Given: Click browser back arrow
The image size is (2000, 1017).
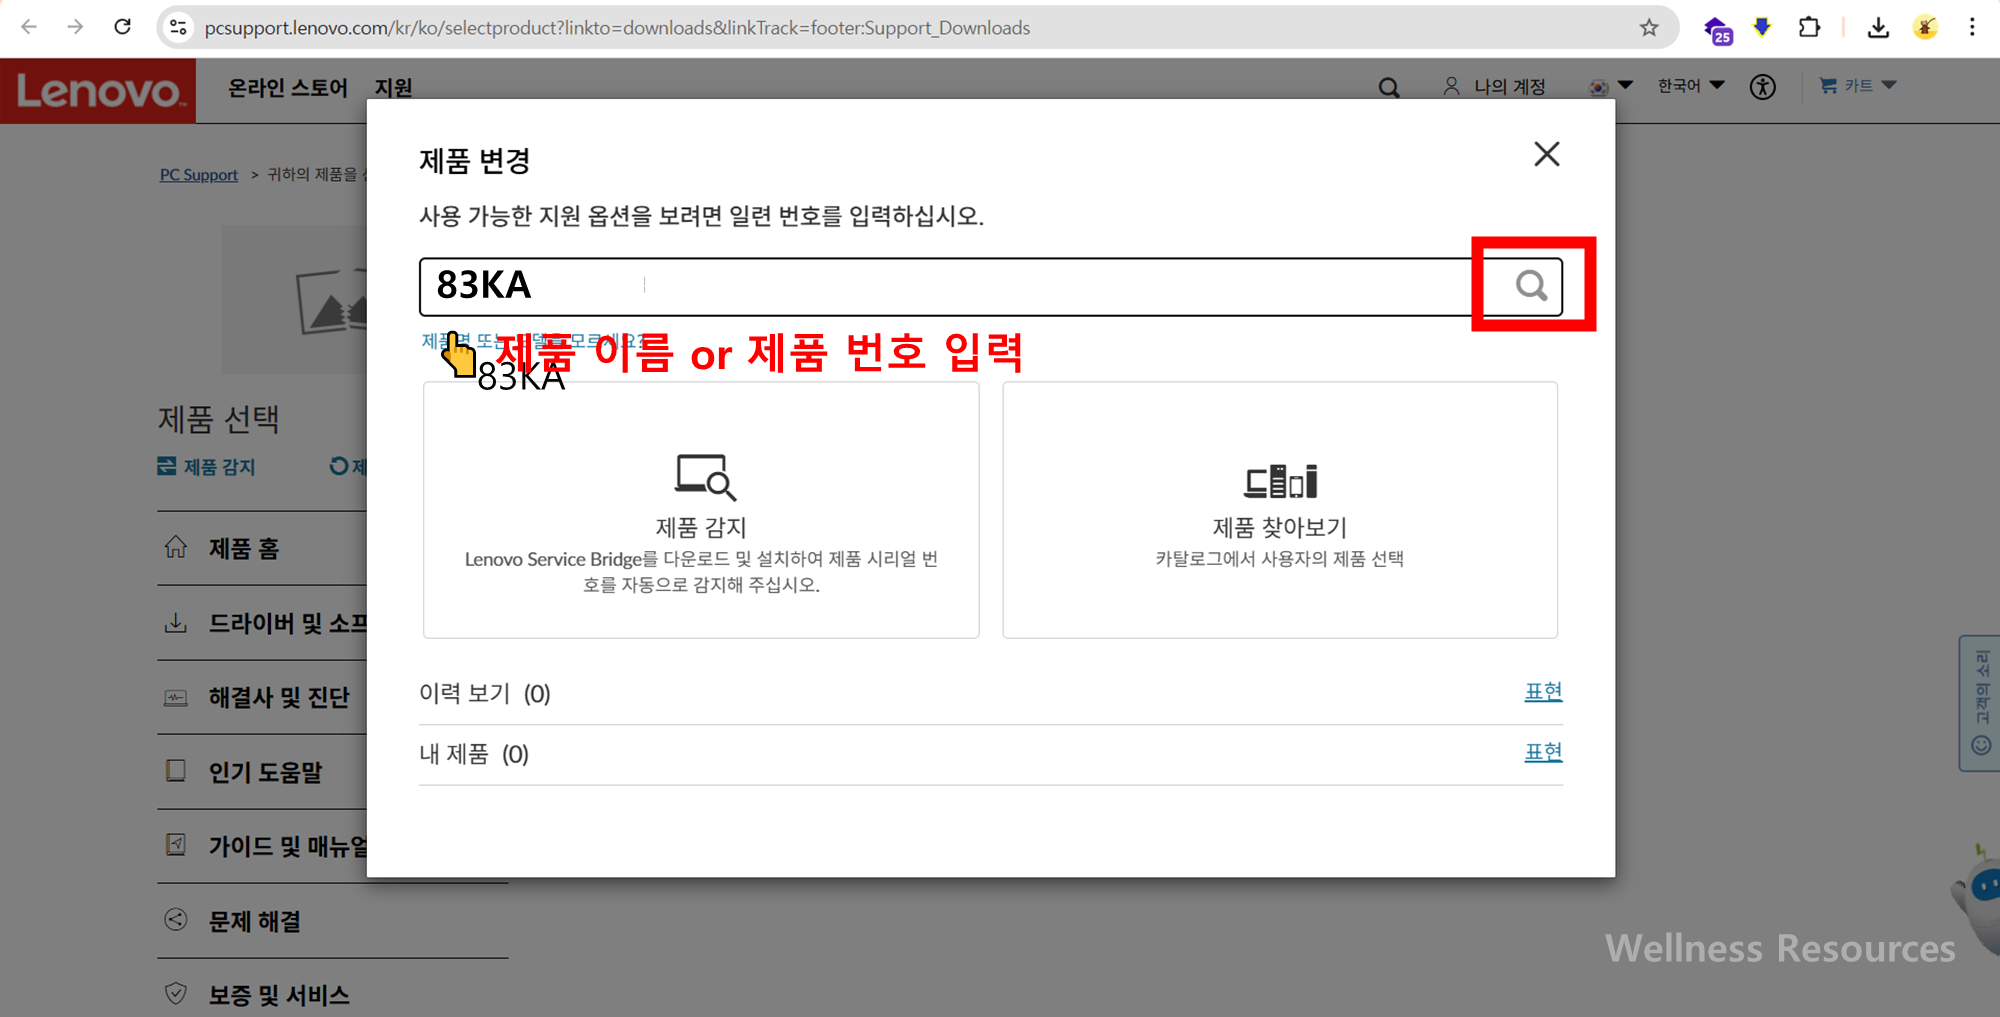Looking at the screenshot, I should (x=29, y=27).
